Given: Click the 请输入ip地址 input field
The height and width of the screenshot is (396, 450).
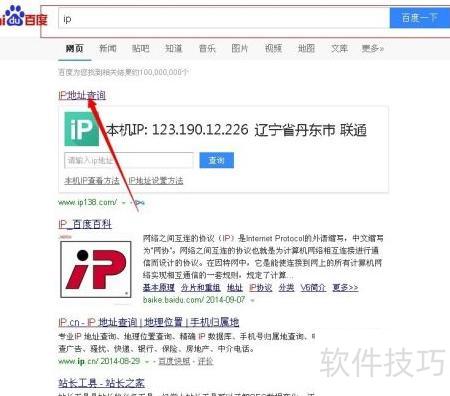Looking at the screenshot, I should (x=129, y=160).
